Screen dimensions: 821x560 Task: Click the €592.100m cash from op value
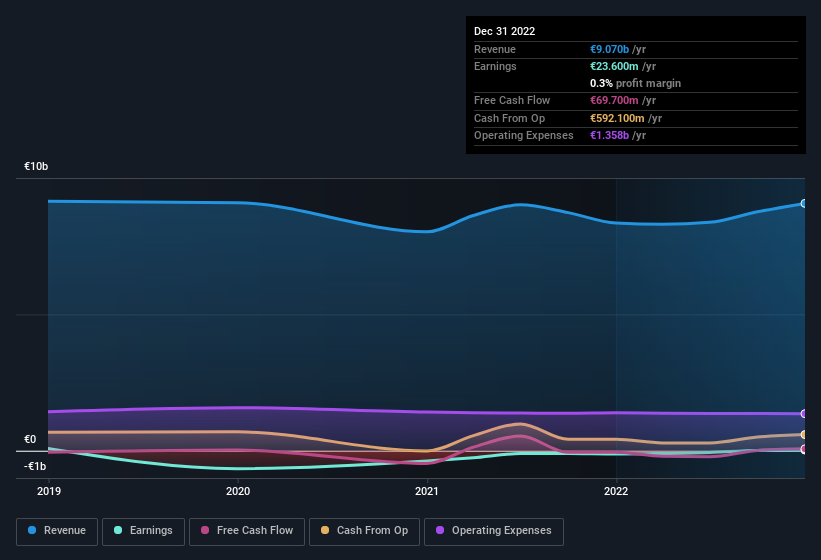coord(617,118)
